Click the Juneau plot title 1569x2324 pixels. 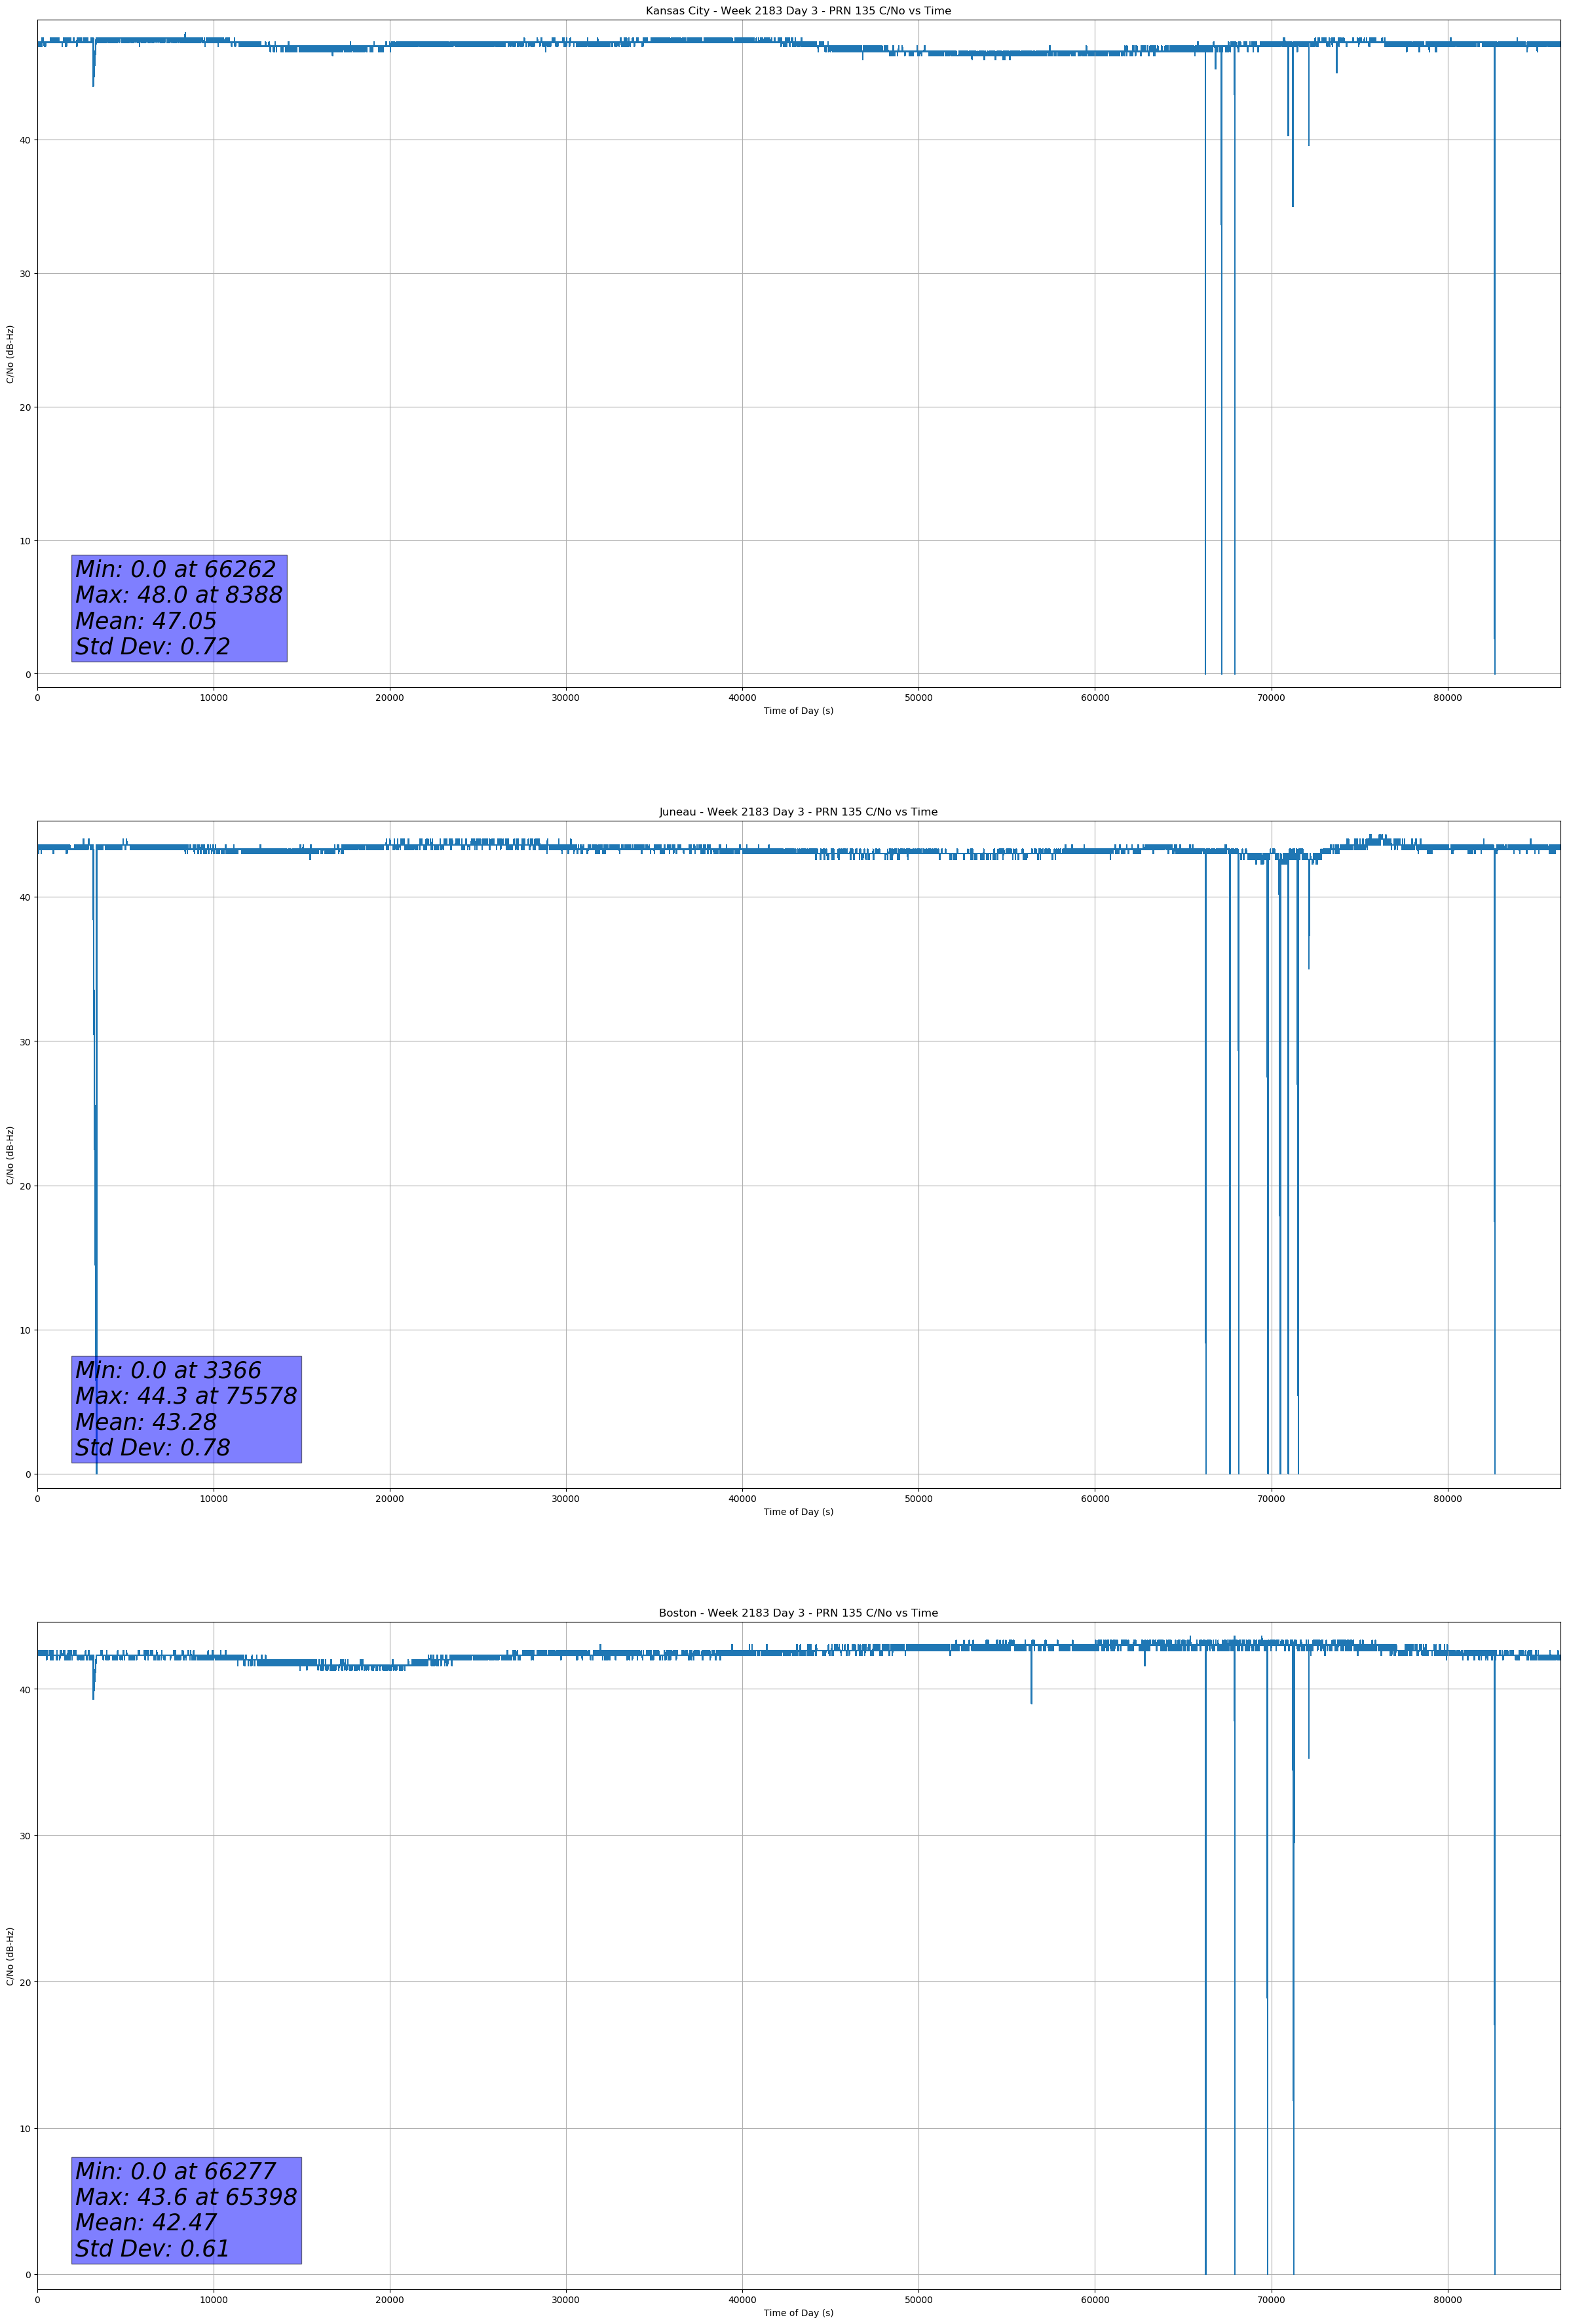pos(798,812)
